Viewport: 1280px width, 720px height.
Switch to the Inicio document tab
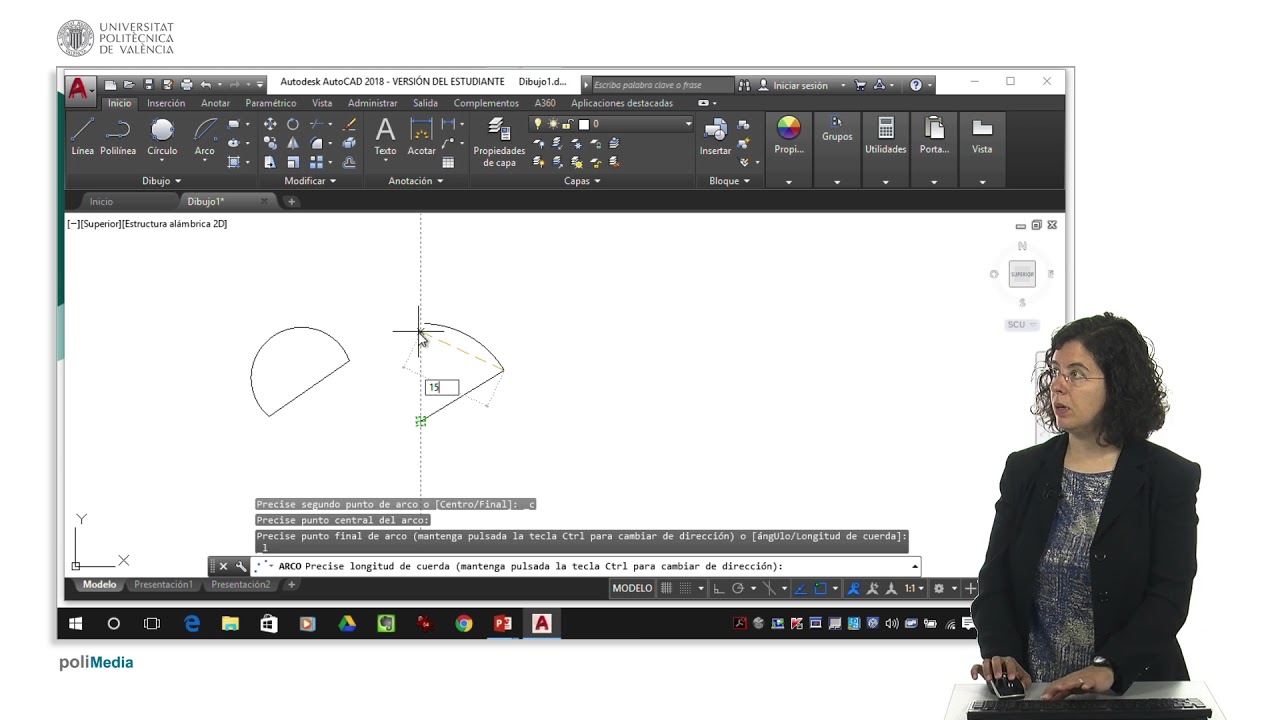tap(101, 201)
